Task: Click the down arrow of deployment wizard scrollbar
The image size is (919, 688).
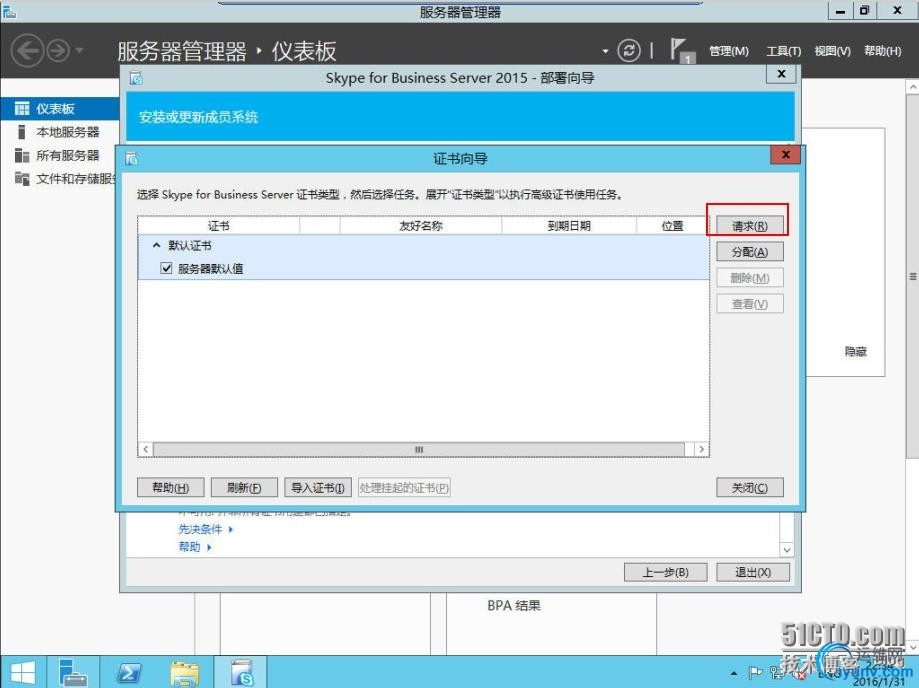Action: (x=787, y=550)
